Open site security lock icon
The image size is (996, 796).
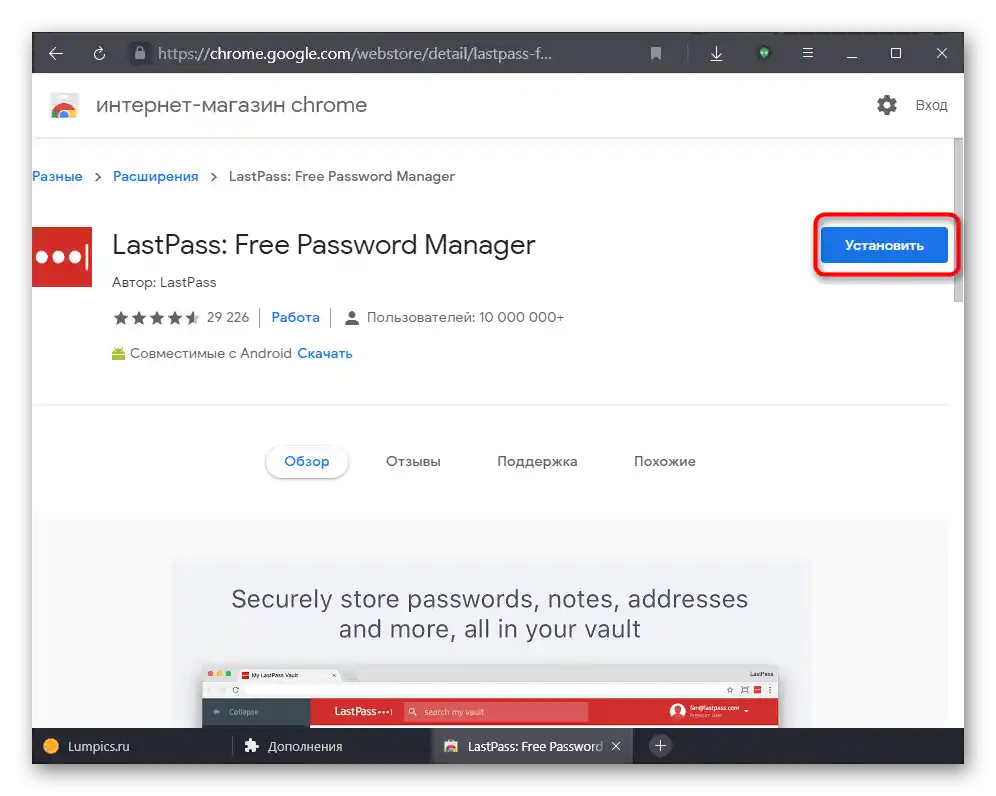(x=140, y=53)
